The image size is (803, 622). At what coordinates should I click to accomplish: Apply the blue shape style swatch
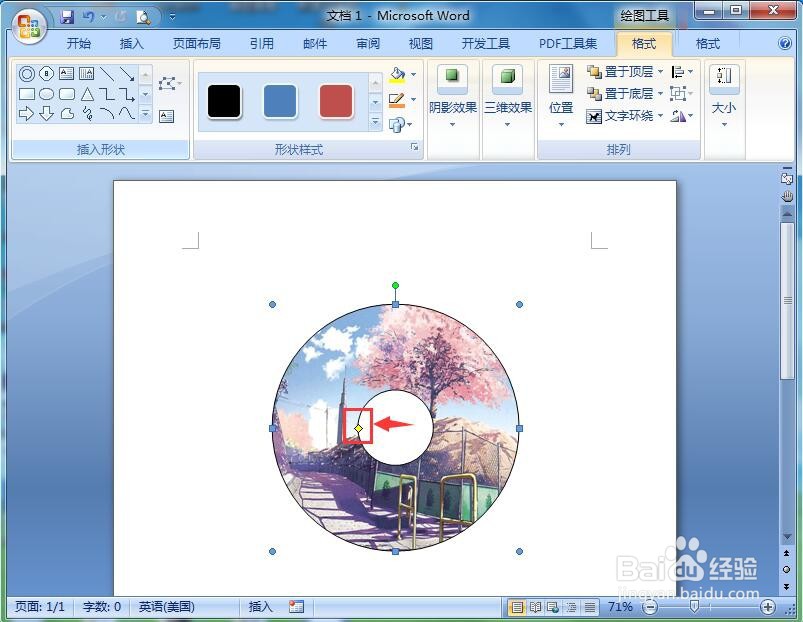point(280,101)
